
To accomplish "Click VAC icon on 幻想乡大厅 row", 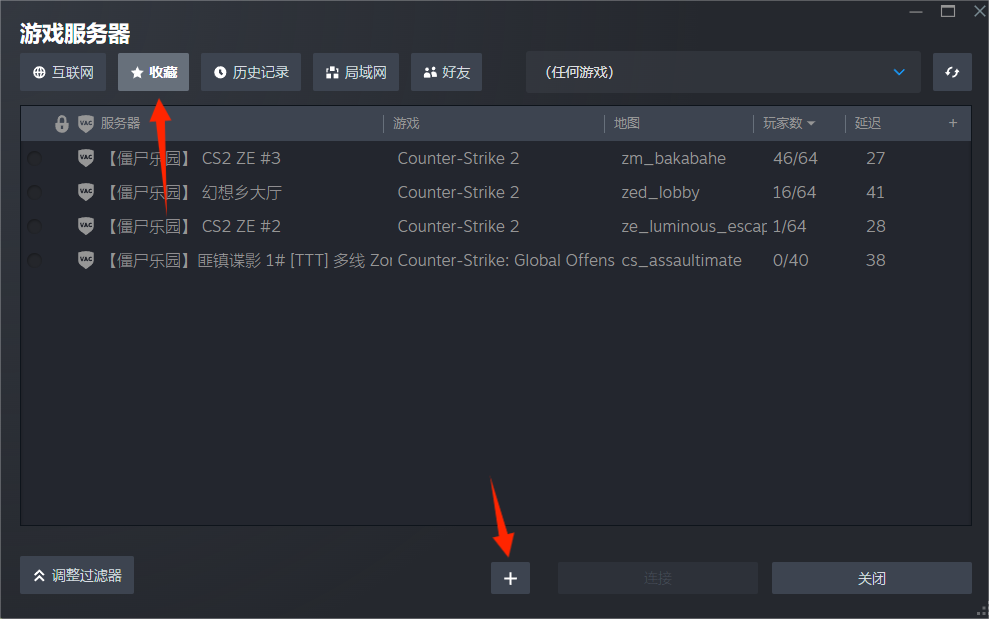I will pos(85,192).
